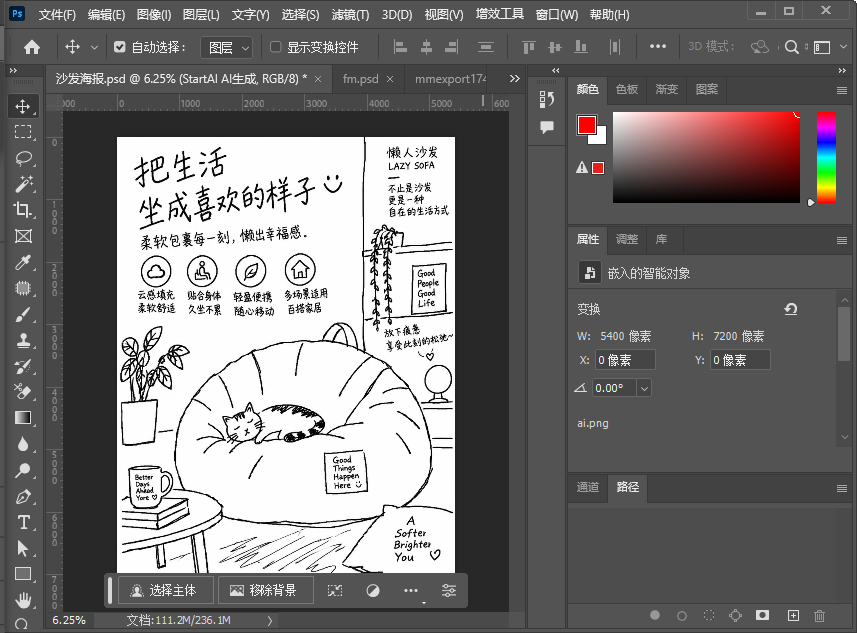This screenshot has height=633, width=857.
Task: Open Move tool preset dropdown arrow
Action: 94,48
